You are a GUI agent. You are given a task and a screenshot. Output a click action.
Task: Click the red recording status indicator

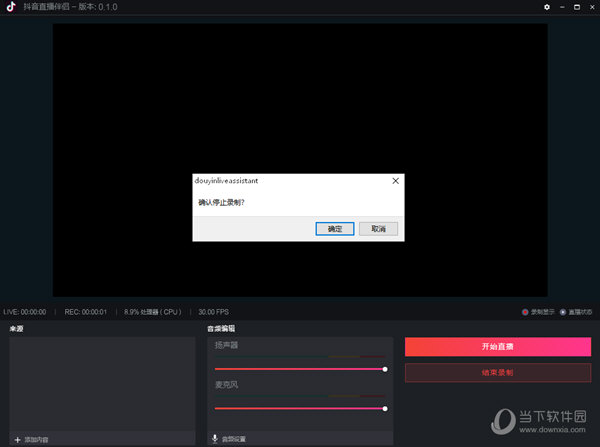(525, 312)
